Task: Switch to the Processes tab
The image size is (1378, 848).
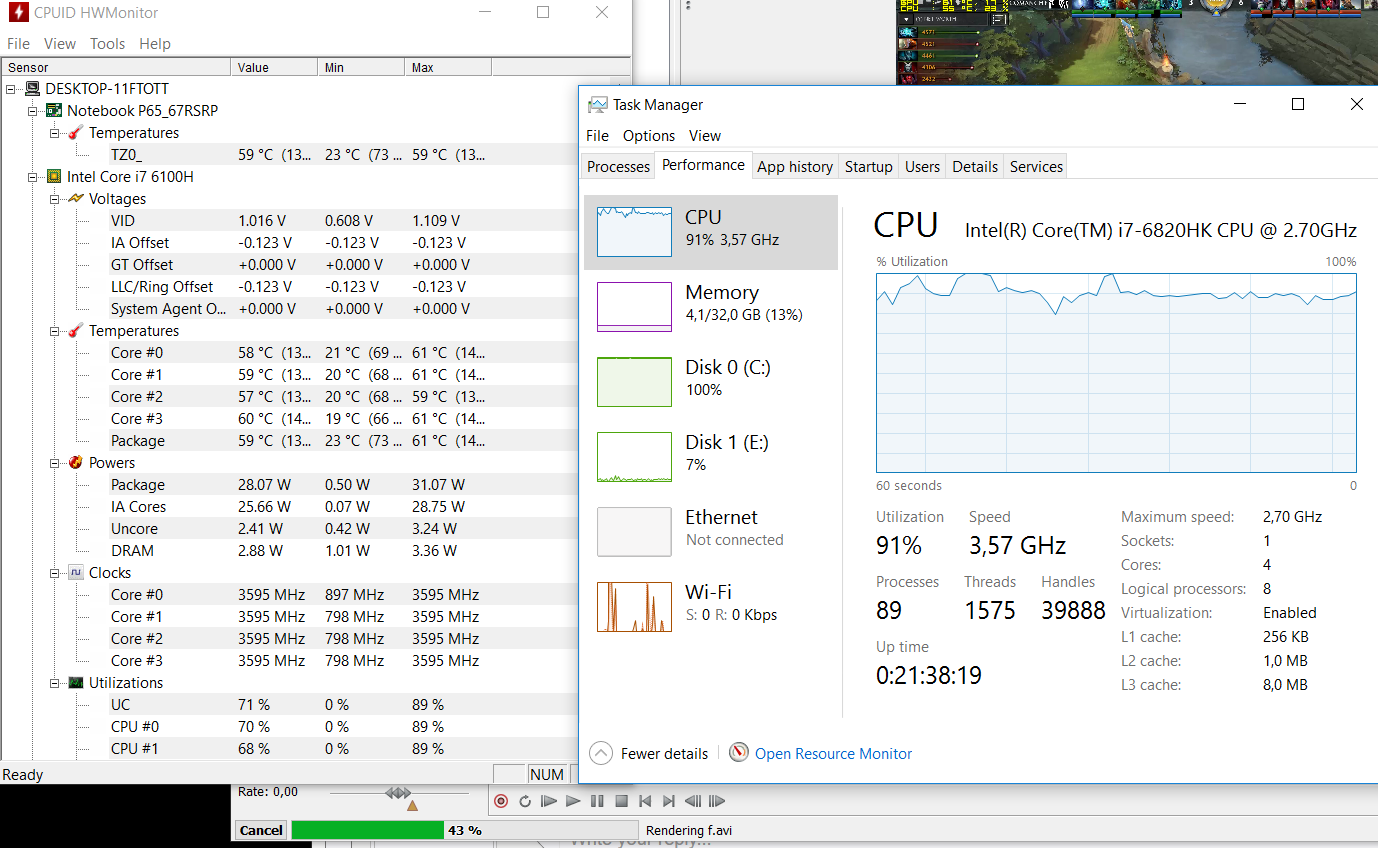Action: [x=618, y=167]
